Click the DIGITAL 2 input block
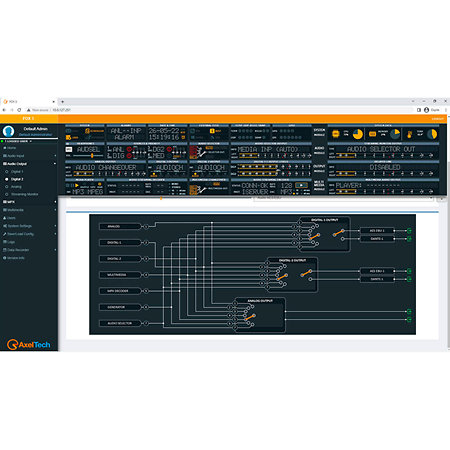450x450 pixels. [x=120, y=259]
